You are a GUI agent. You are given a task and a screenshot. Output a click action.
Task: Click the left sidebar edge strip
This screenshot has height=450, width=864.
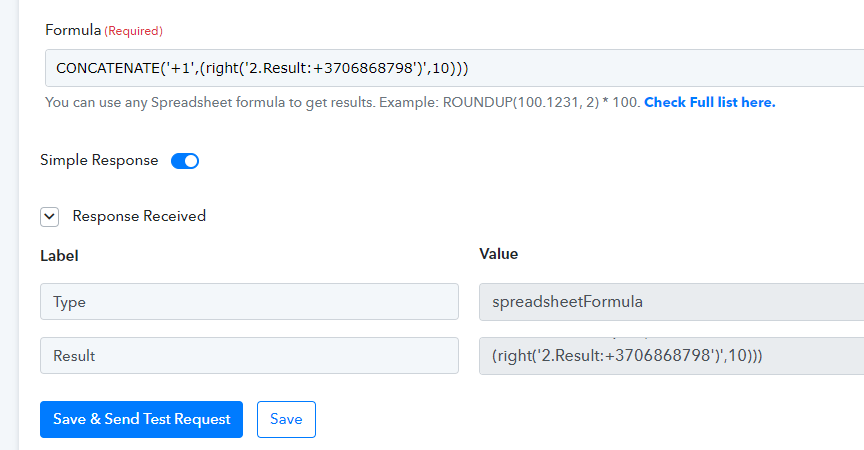pos(9,225)
